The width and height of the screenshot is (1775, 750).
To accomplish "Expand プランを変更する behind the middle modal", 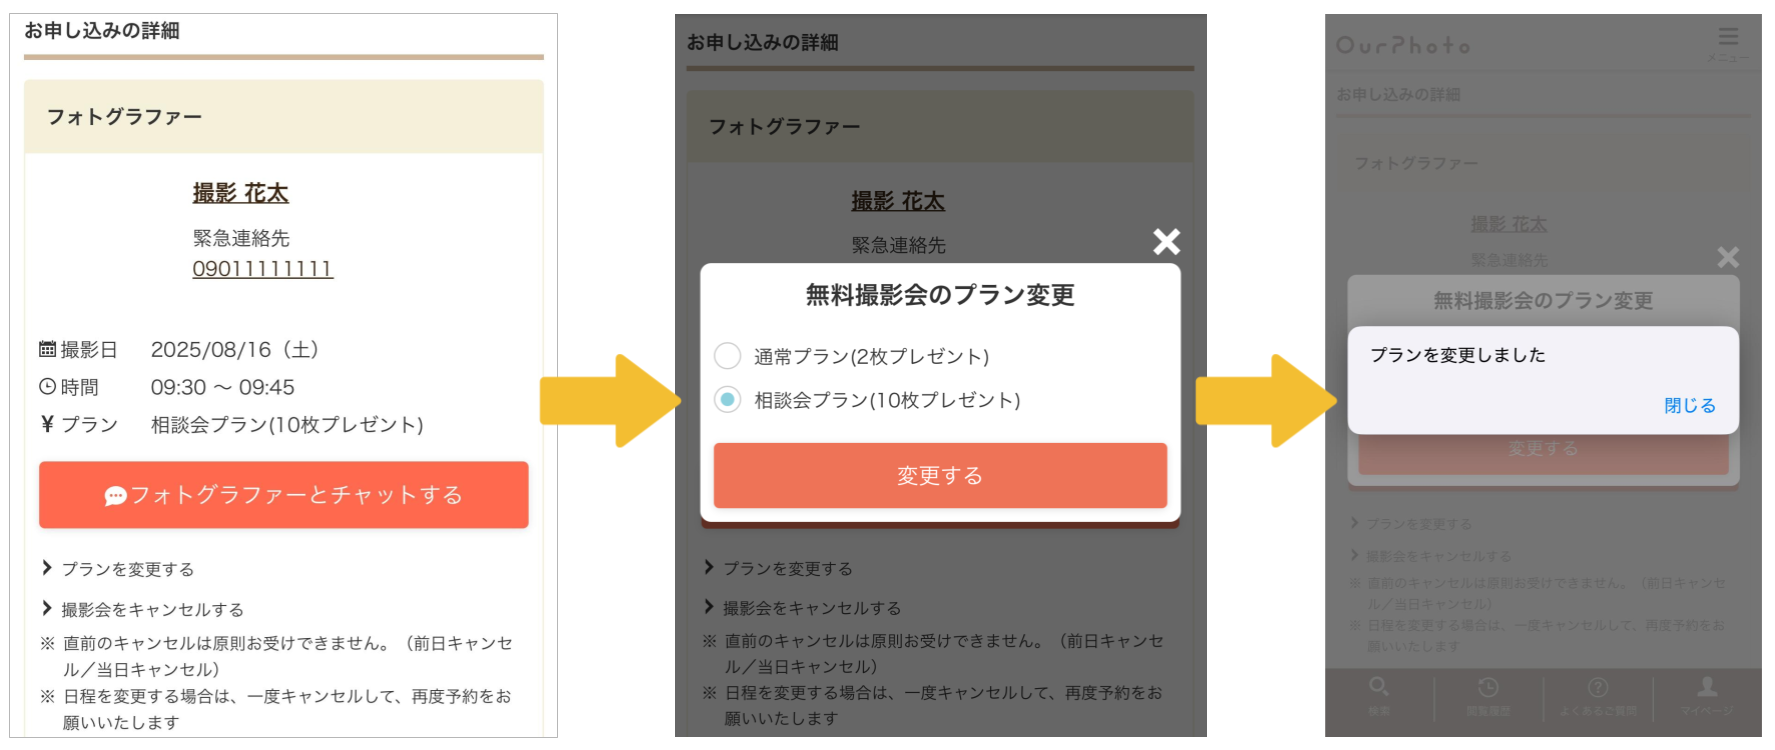I will tap(787, 568).
